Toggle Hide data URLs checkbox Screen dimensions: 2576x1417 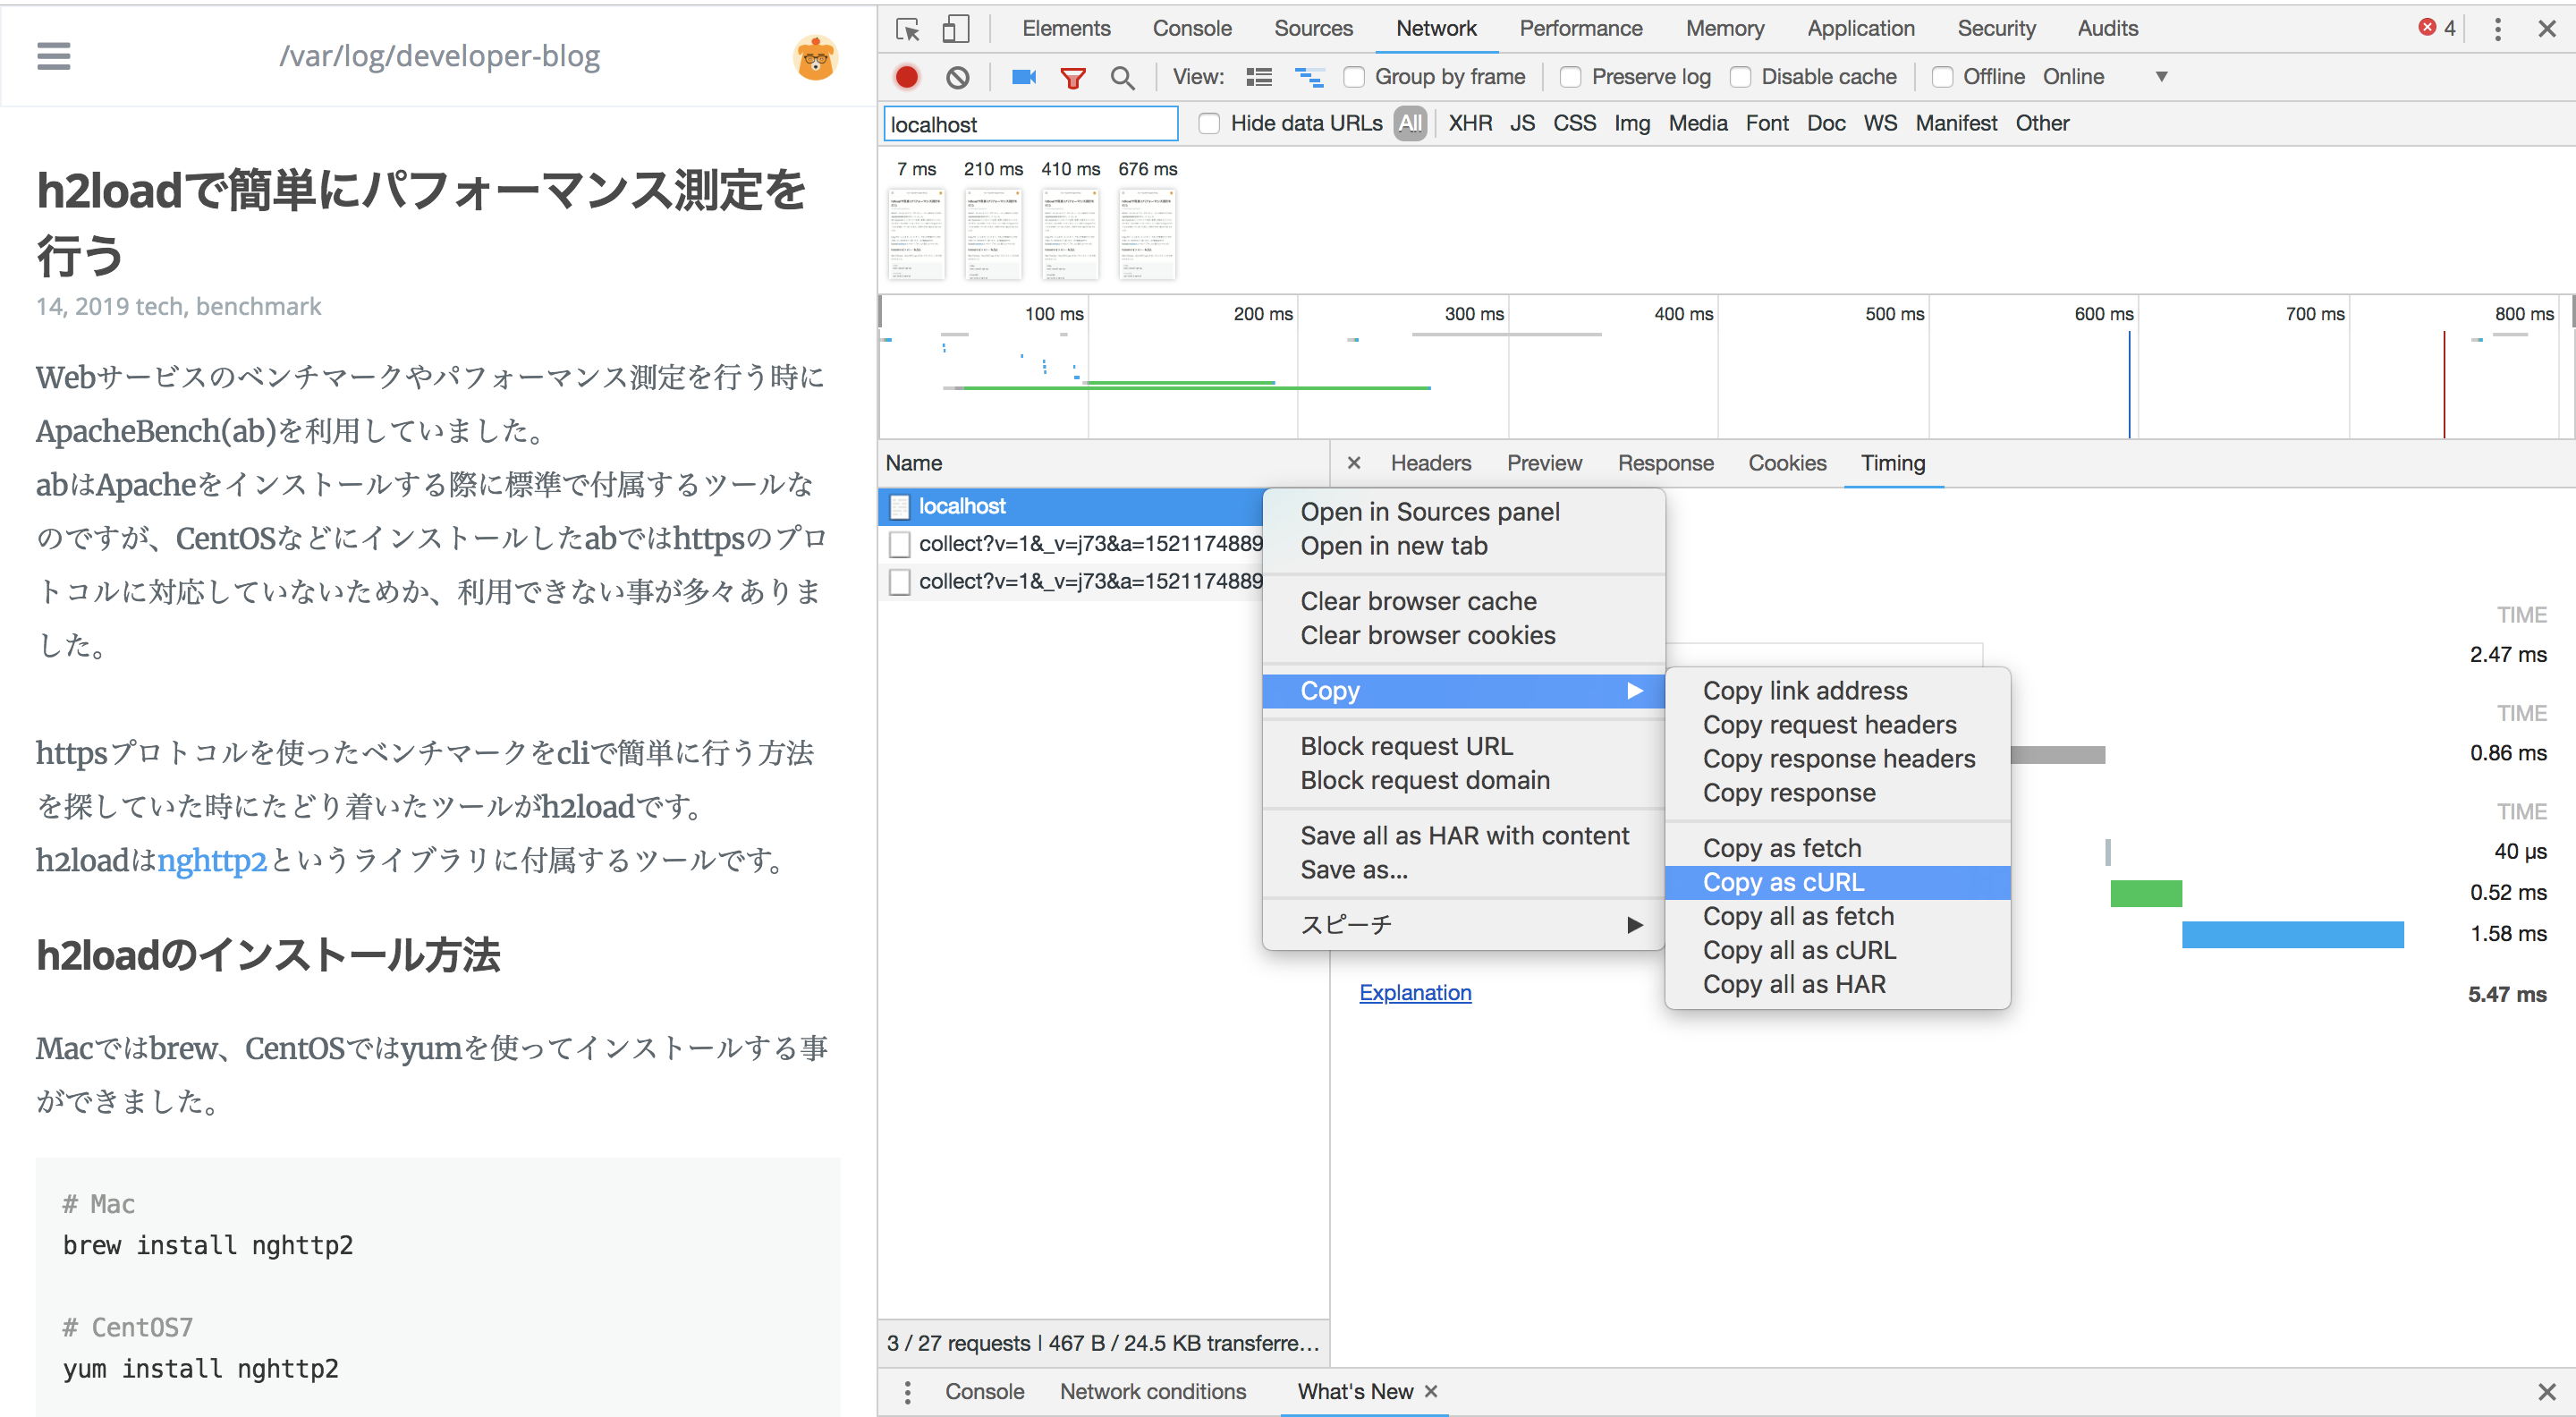(x=1208, y=123)
